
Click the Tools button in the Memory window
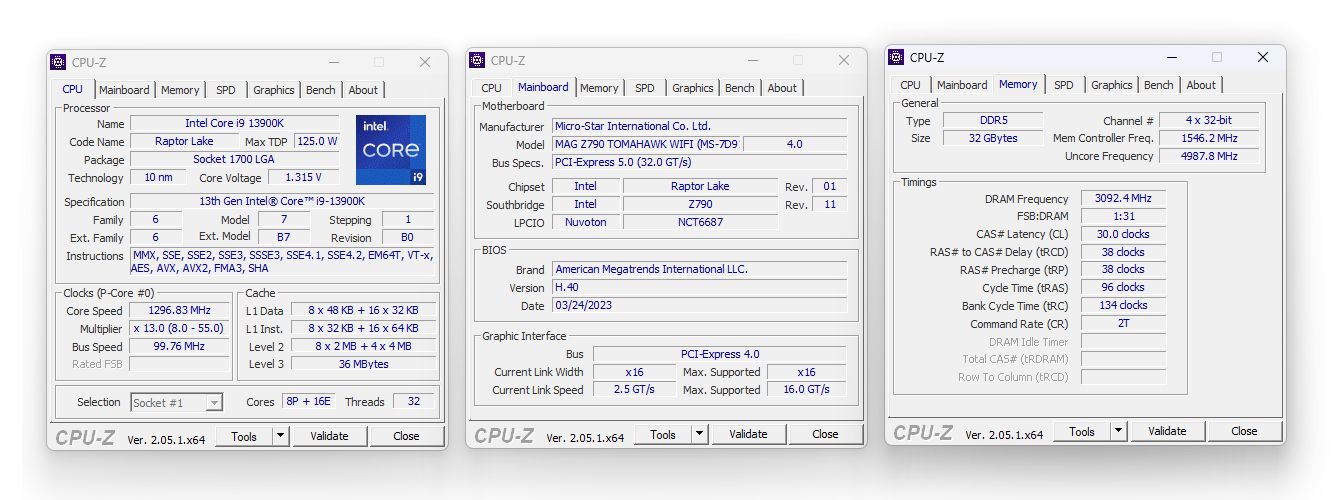[1082, 431]
